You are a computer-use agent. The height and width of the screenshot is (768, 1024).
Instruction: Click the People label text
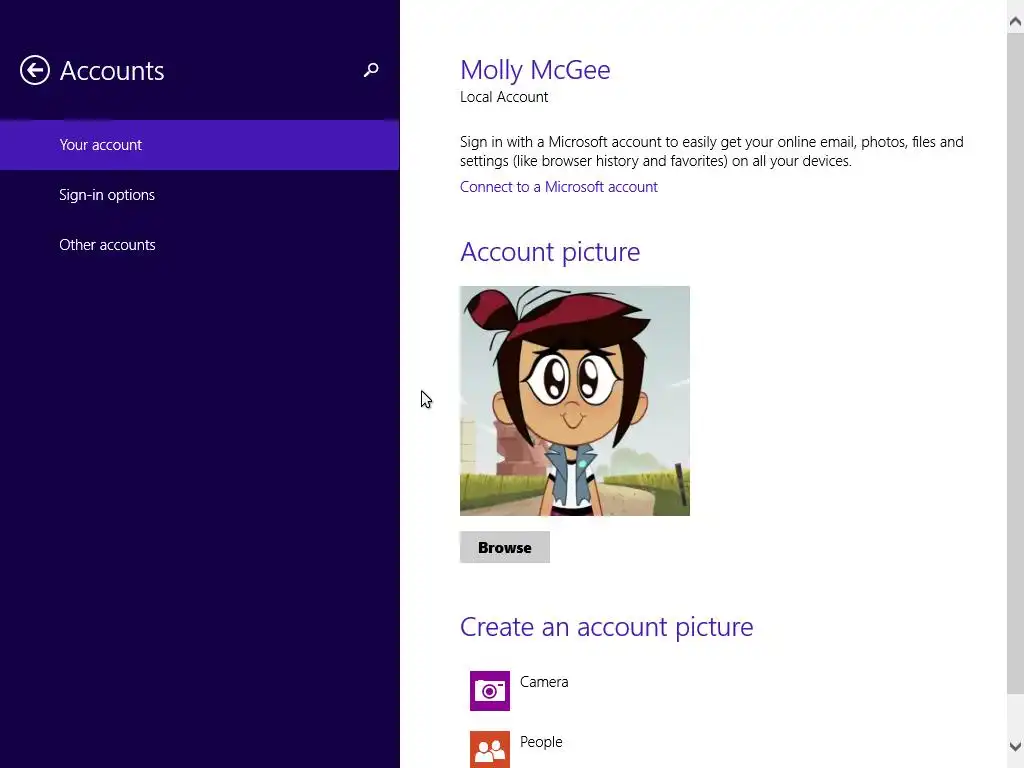pyautogui.click(x=541, y=742)
